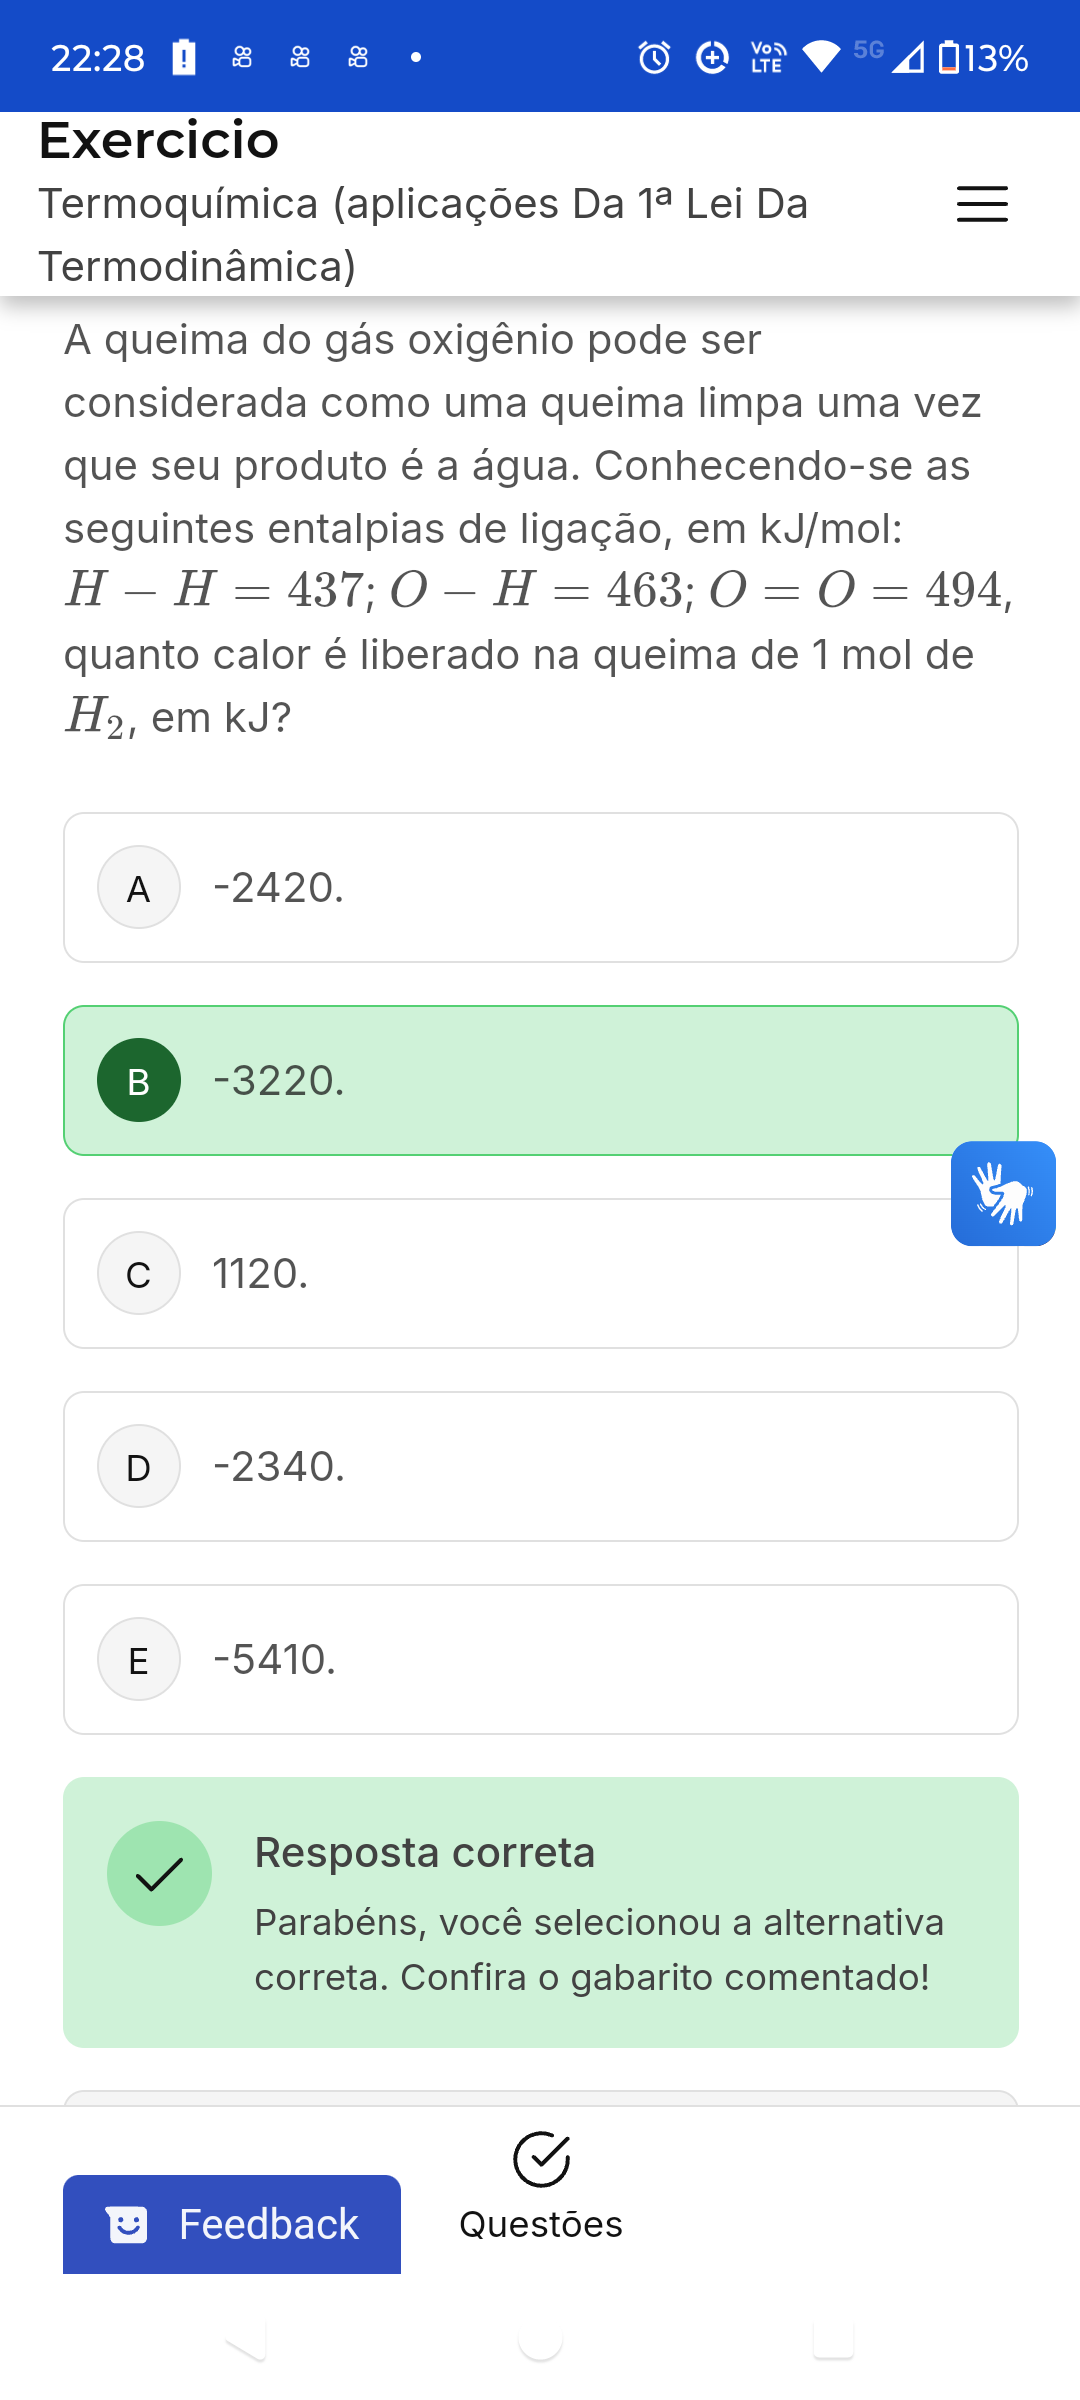Select option B circle
The height and width of the screenshot is (2400, 1080).
tap(139, 1080)
